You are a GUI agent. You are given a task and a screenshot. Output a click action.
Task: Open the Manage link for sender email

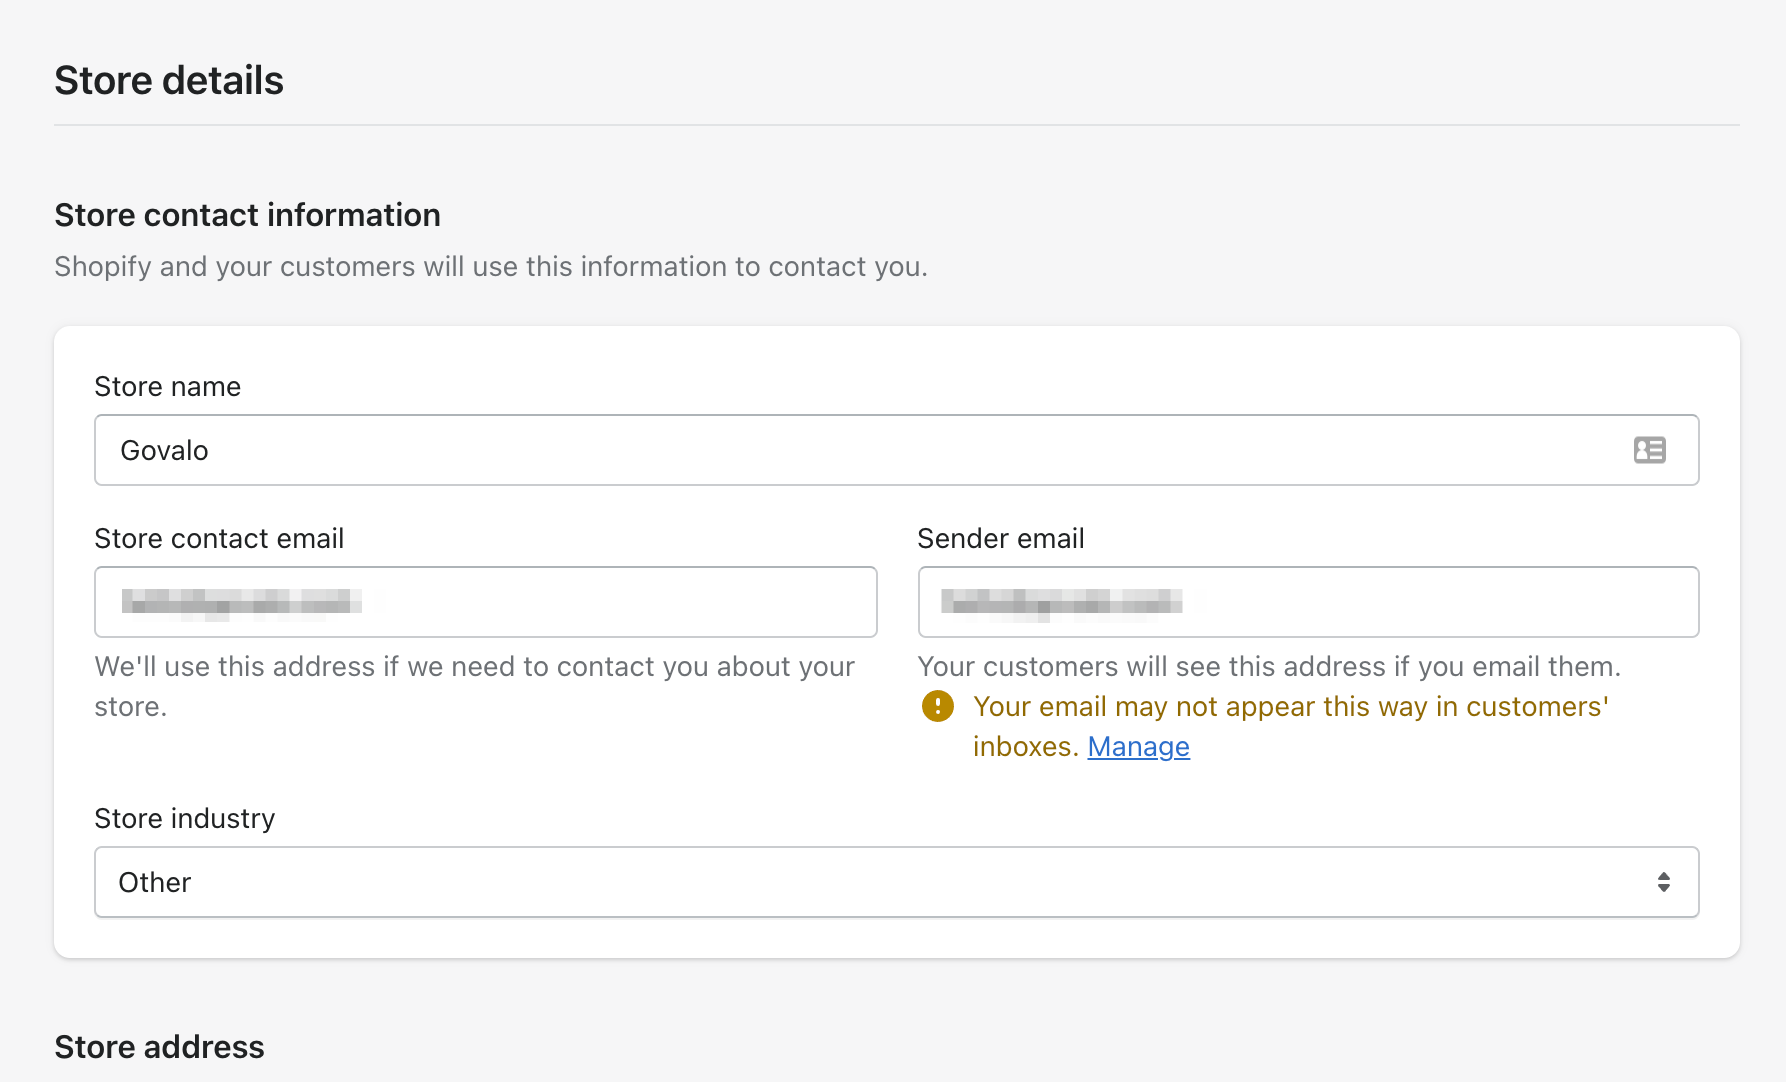pyautogui.click(x=1138, y=747)
